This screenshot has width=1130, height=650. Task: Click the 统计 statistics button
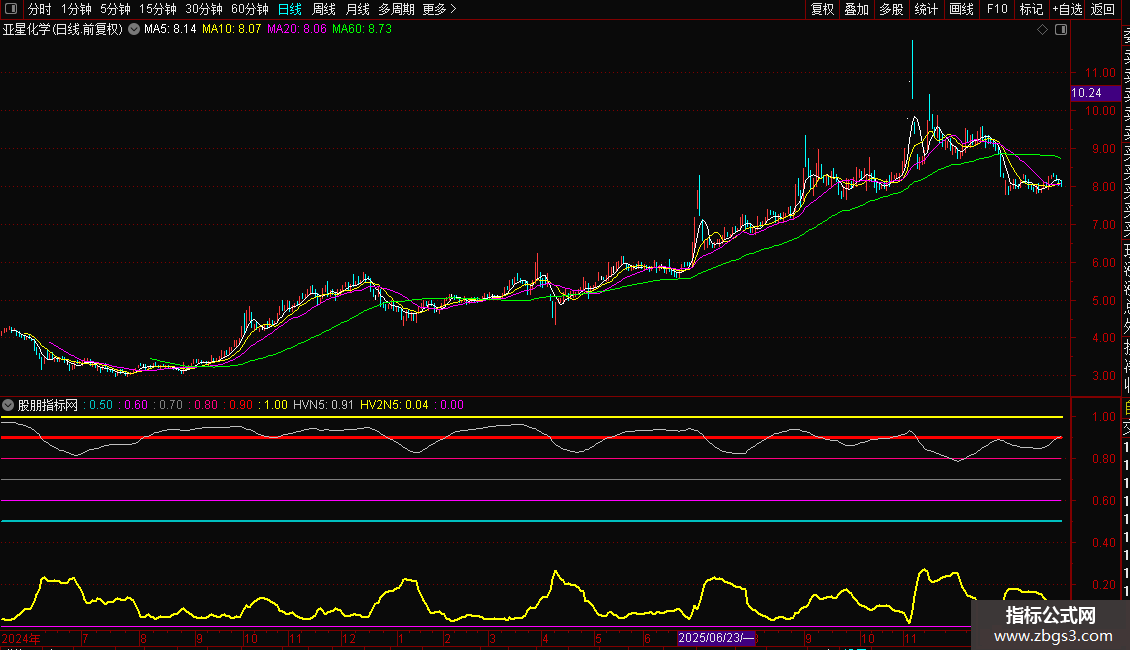point(926,9)
